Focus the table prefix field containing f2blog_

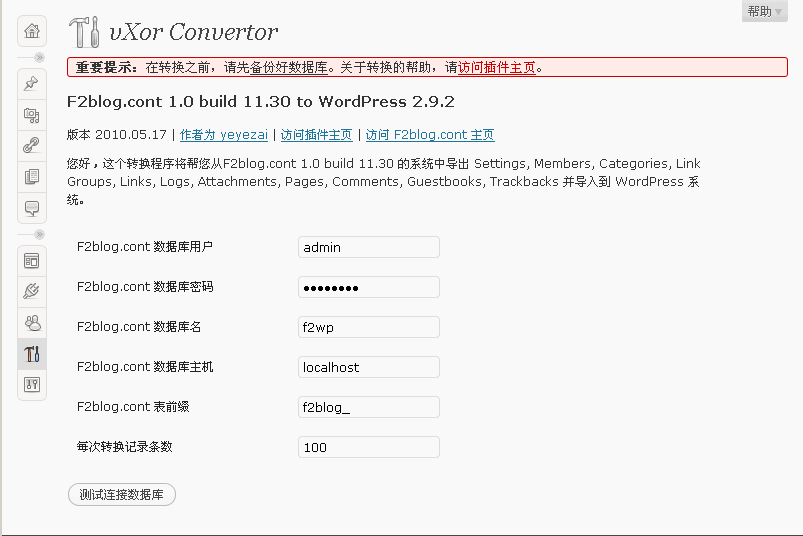(x=369, y=407)
